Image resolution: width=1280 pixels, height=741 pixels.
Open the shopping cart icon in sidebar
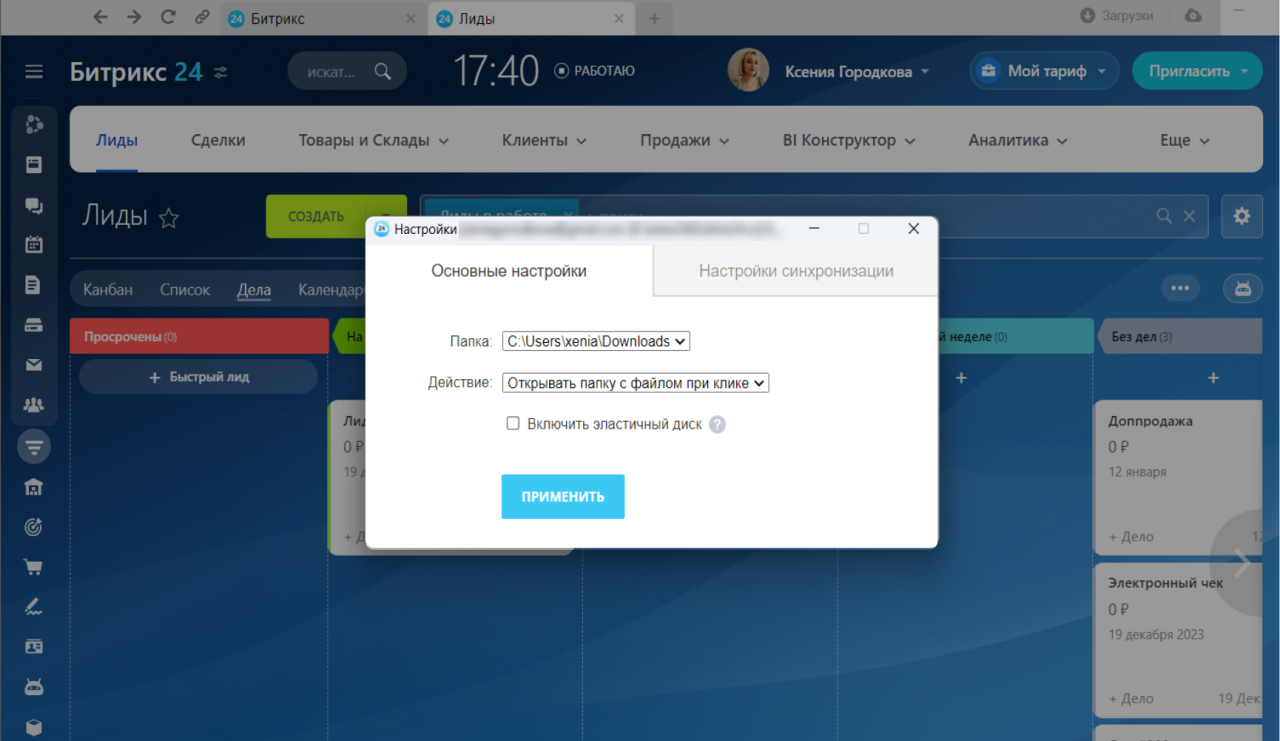[x=34, y=567]
